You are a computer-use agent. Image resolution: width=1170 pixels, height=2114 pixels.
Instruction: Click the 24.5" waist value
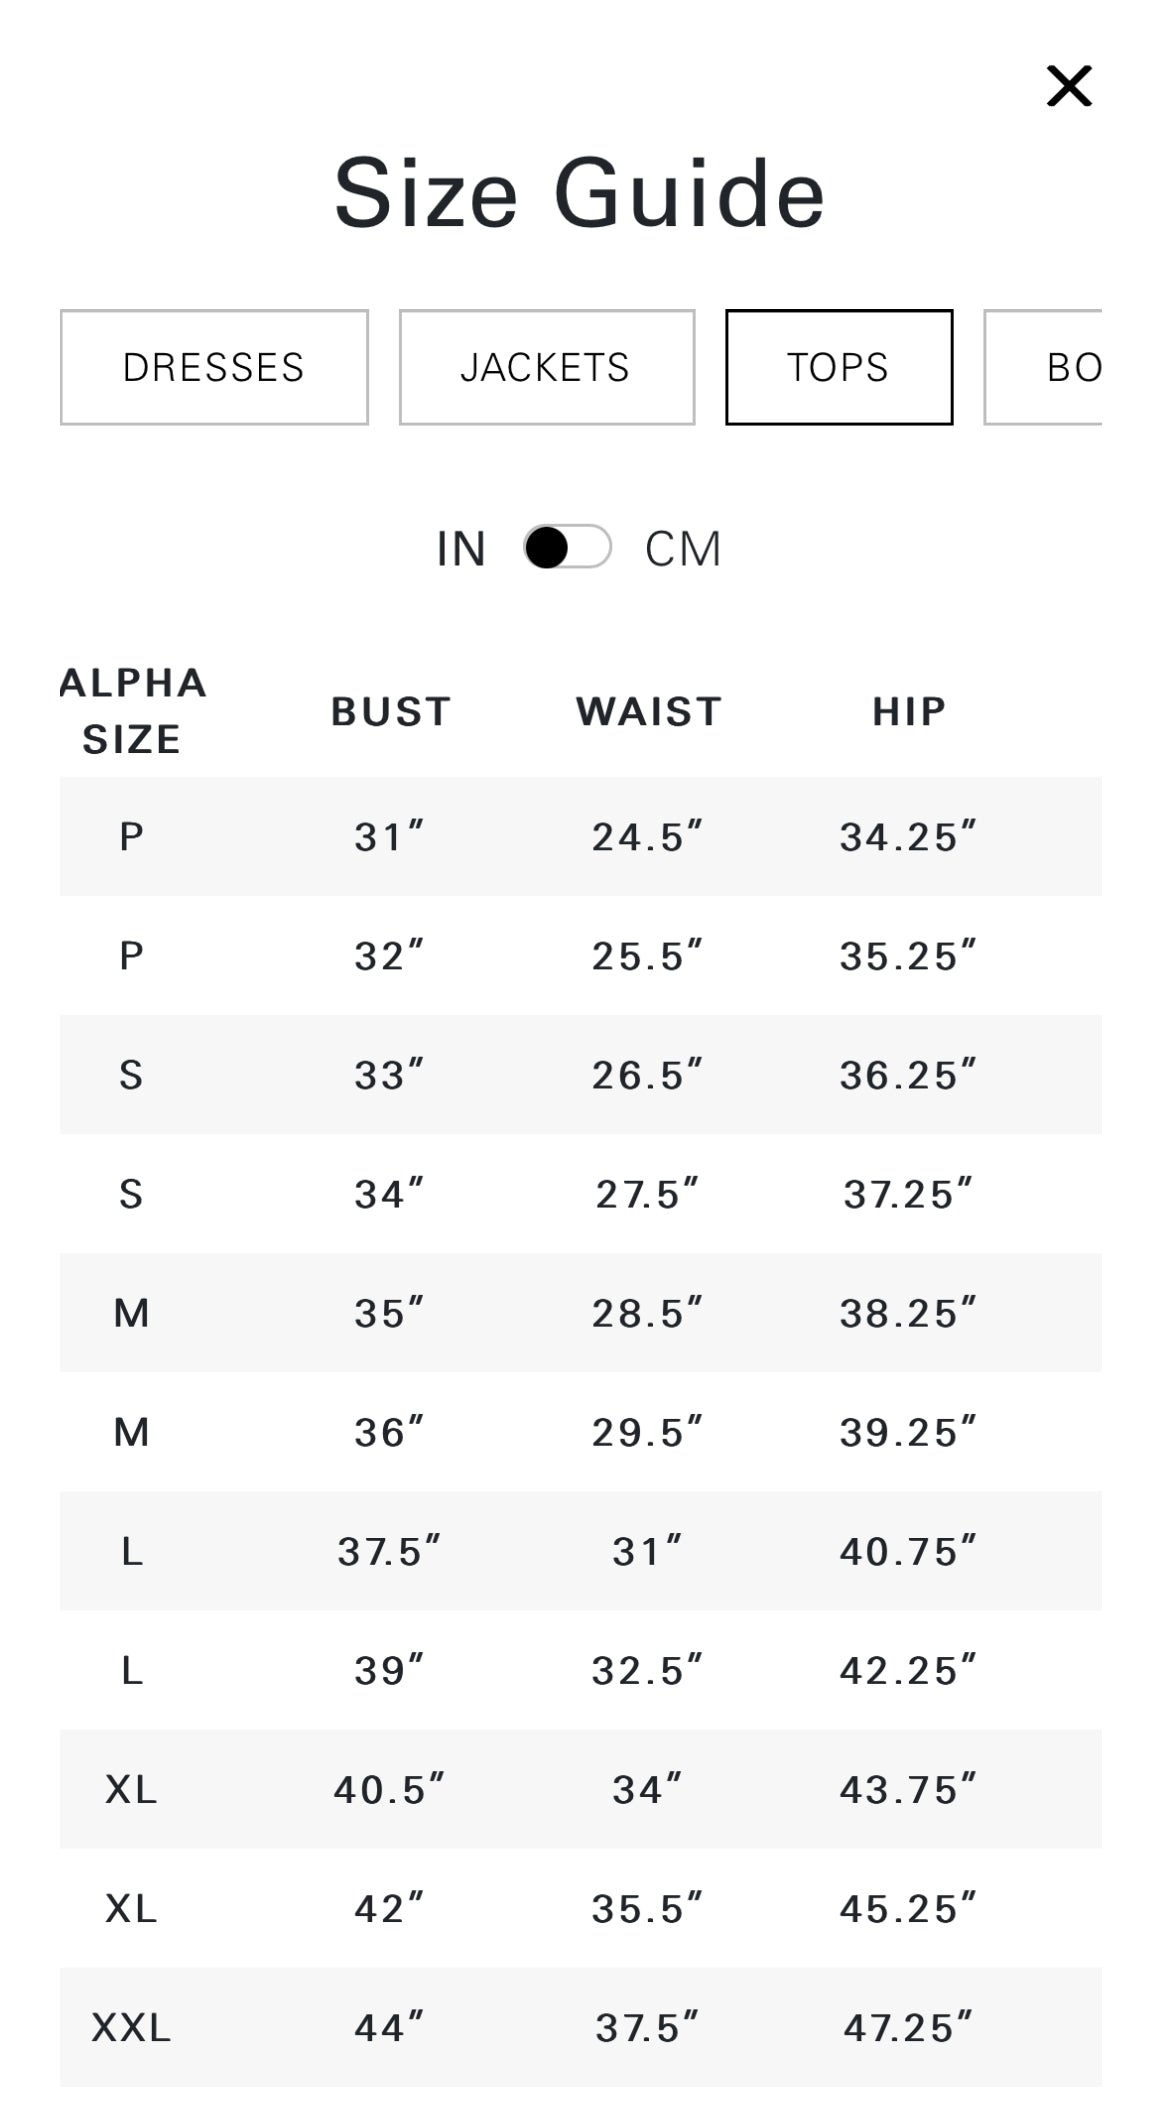click(x=647, y=837)
